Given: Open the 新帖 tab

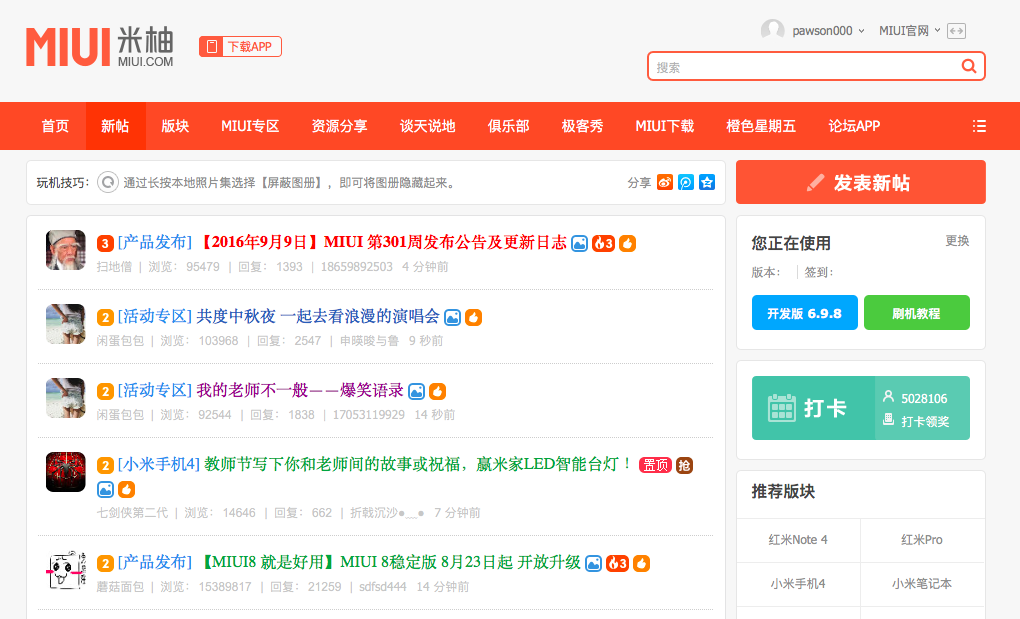Looking at the screenshot, I should tap(115, 126).
